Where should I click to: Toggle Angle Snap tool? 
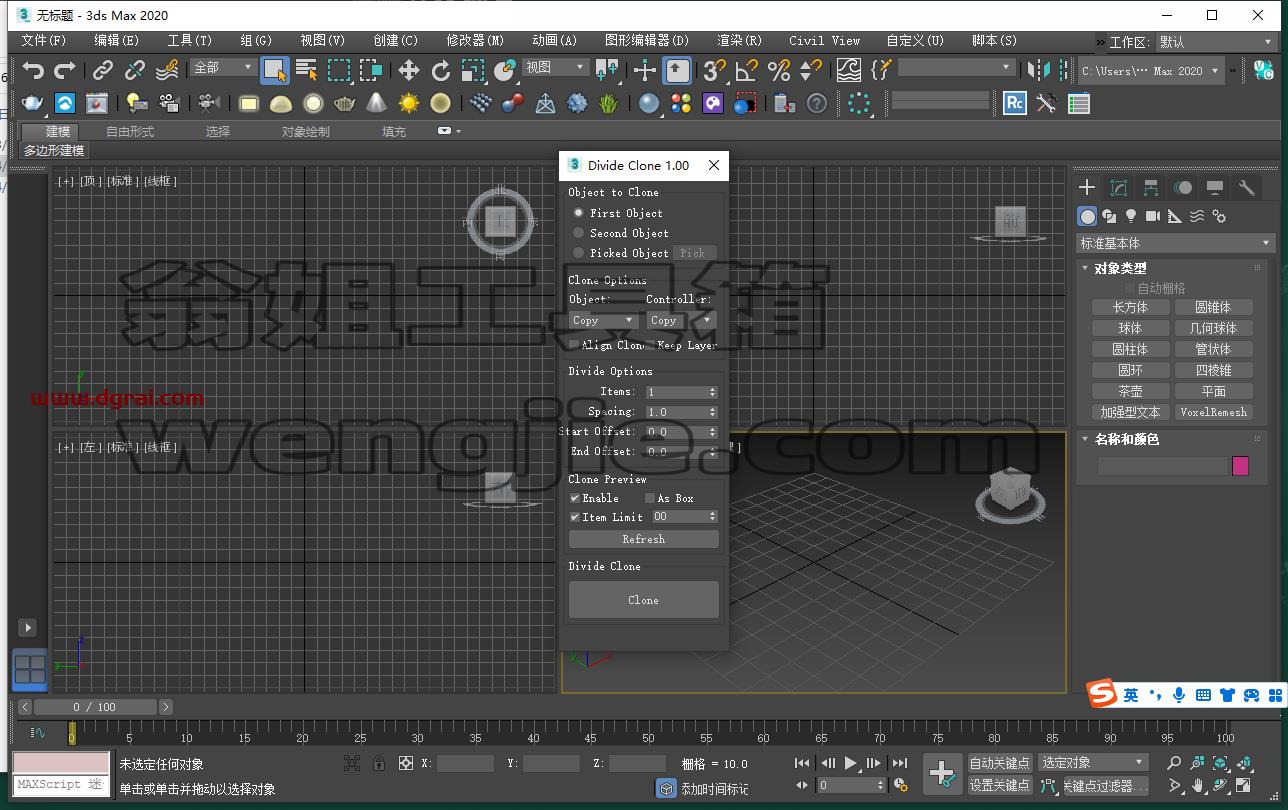pyautogui.click(x=747, y=70)
